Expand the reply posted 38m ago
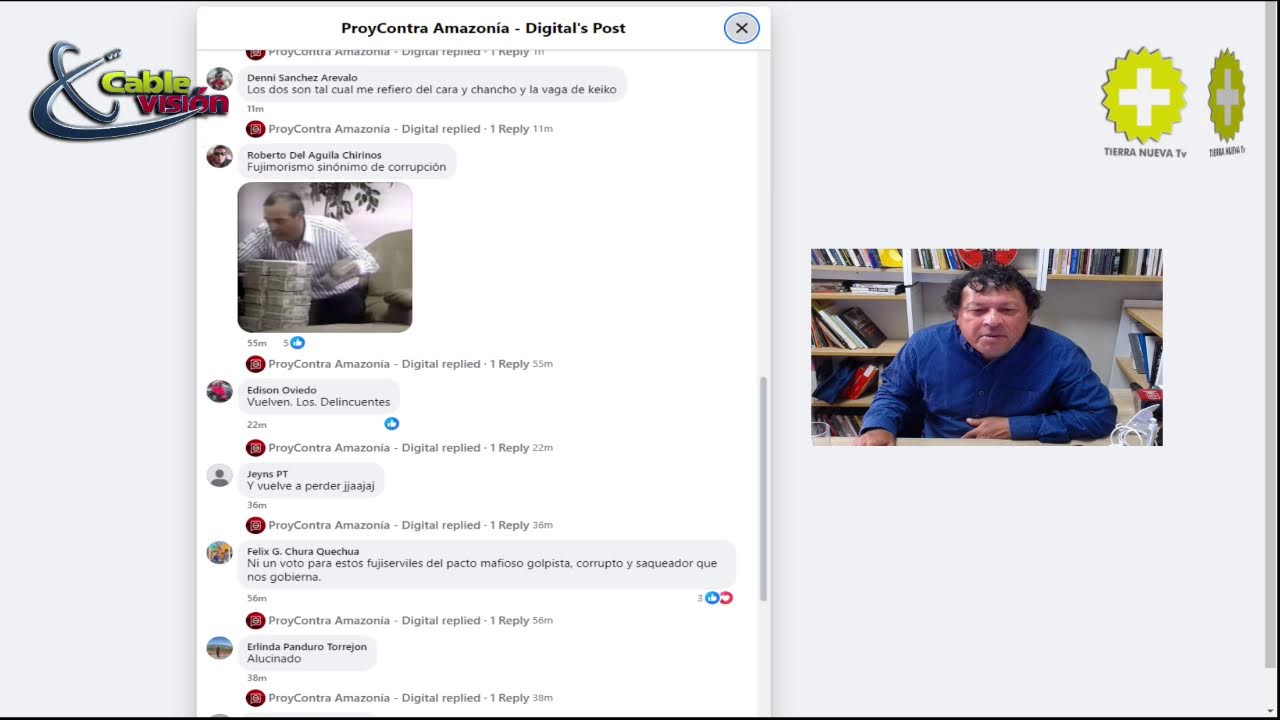Viewport: 1280px width, 720px height. tap(399, 698)
